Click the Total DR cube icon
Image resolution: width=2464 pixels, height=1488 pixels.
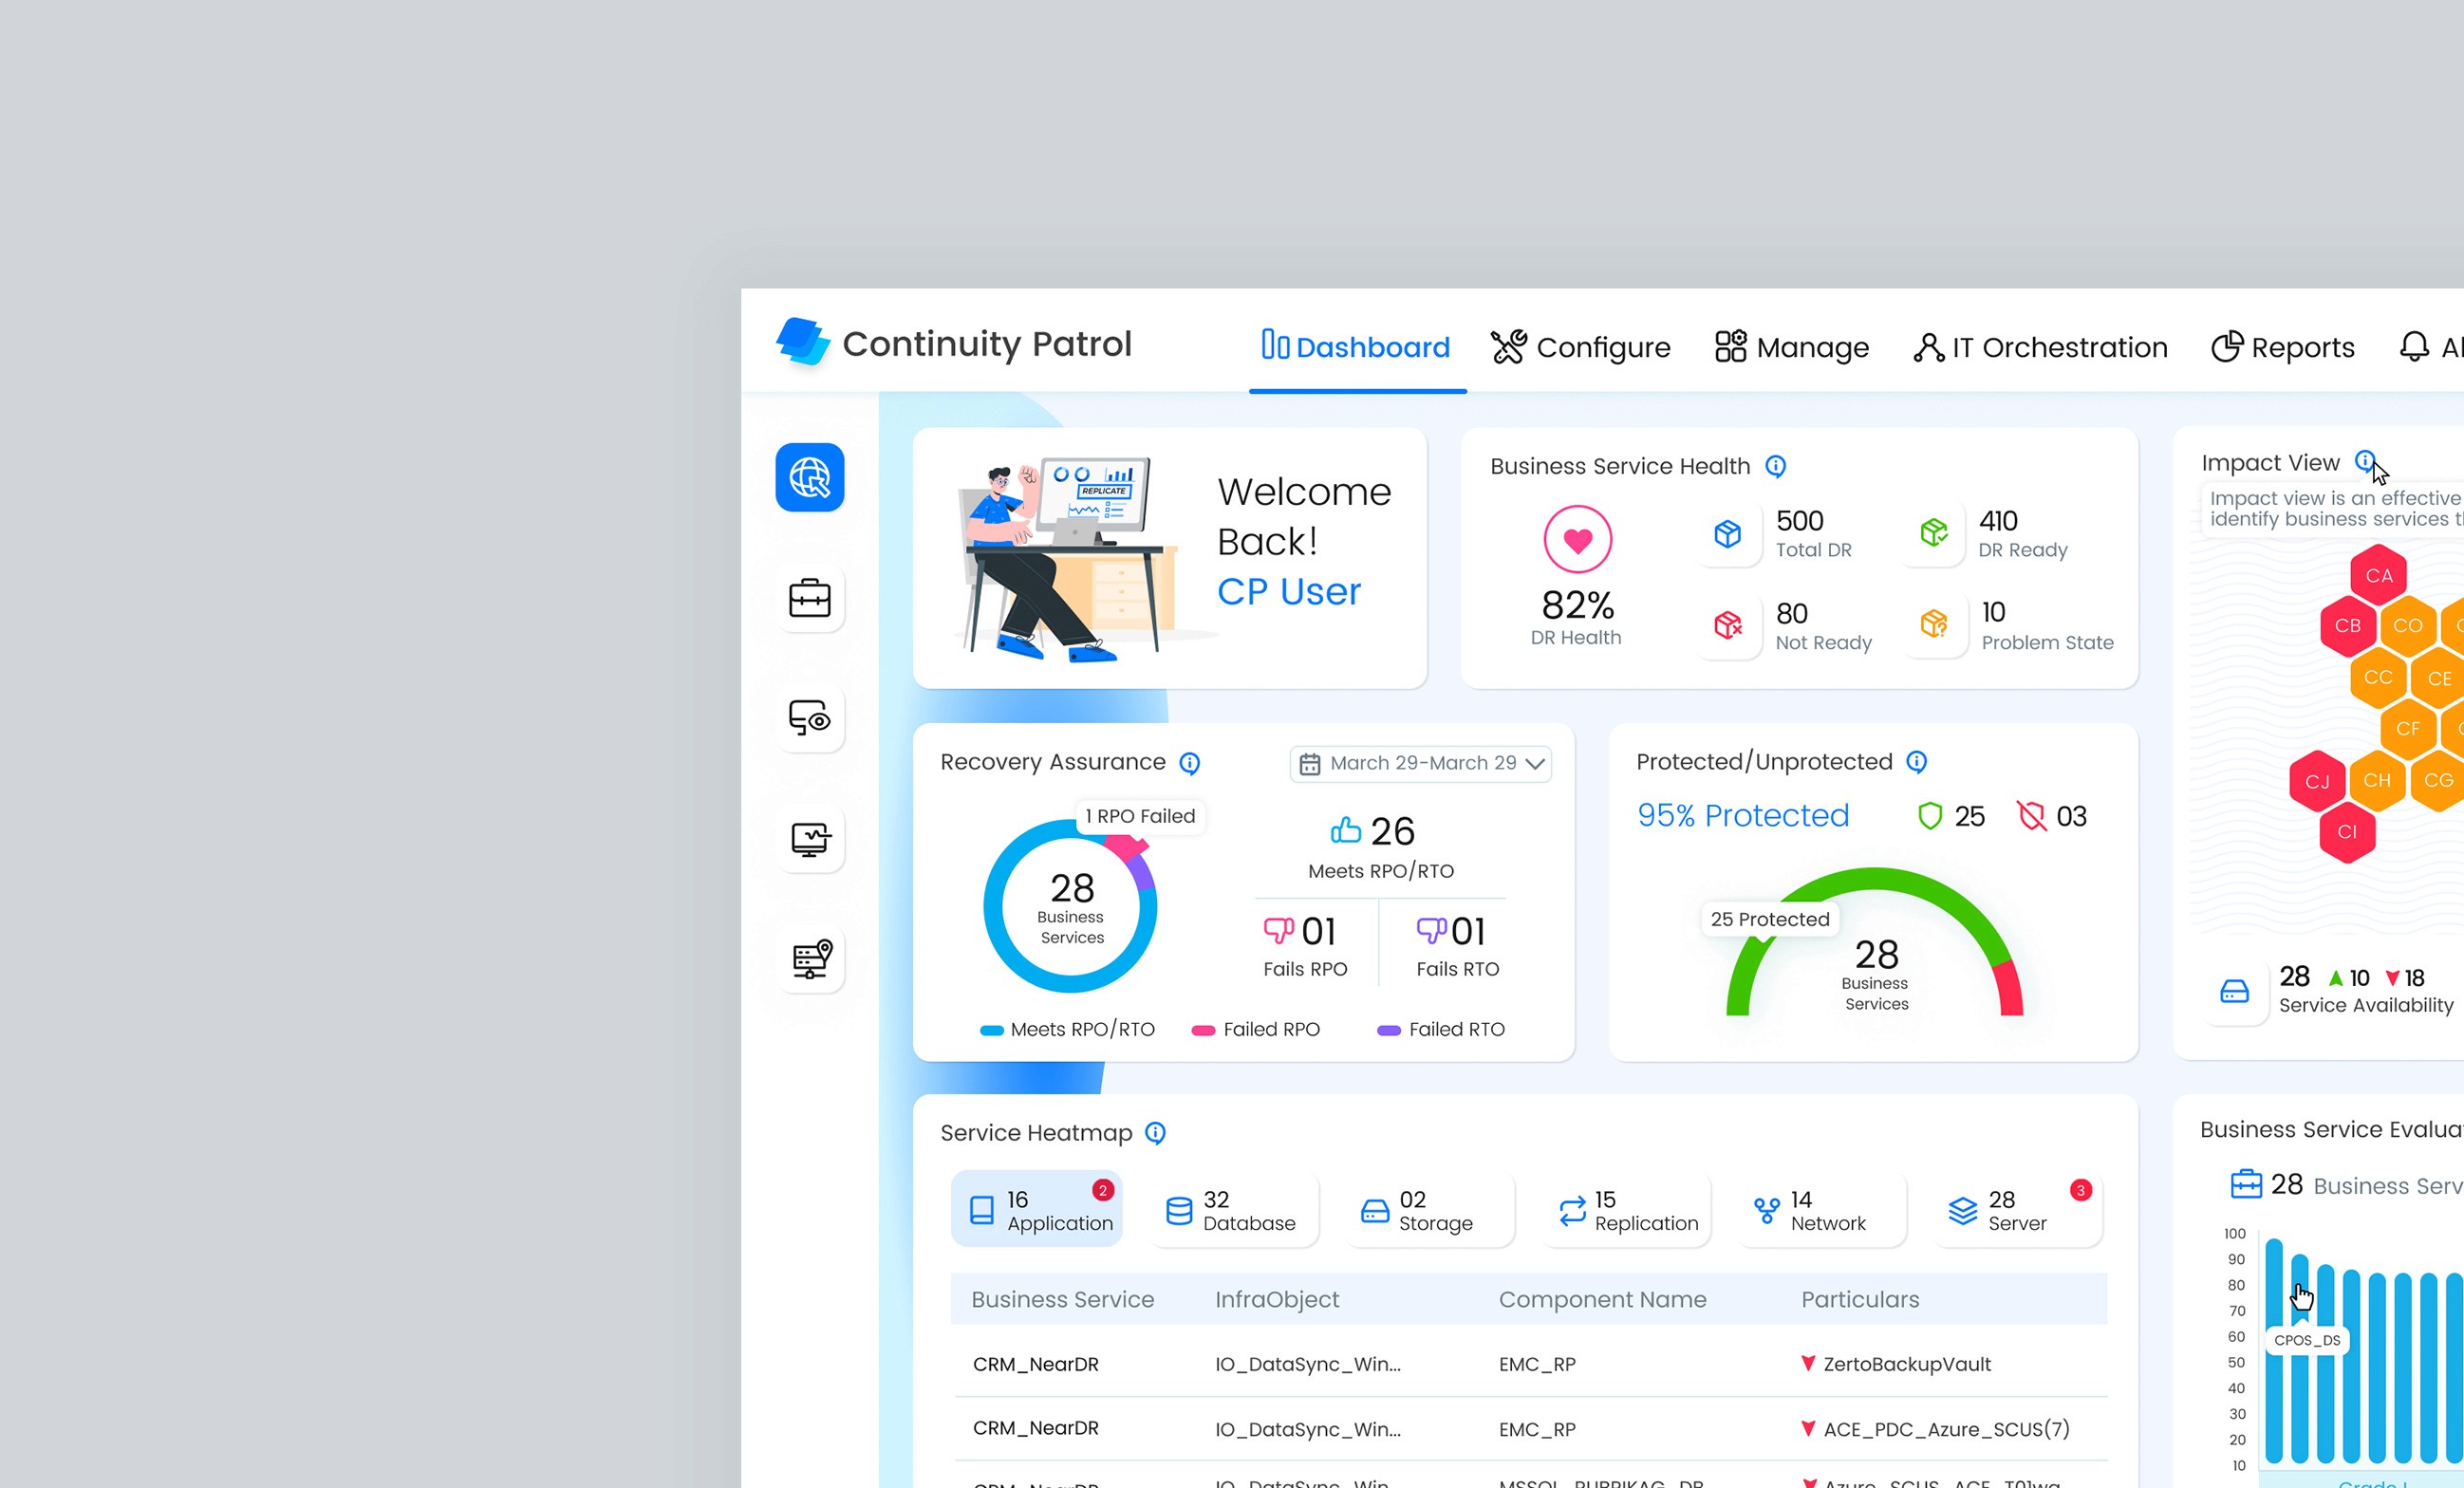click(1728, 533)
